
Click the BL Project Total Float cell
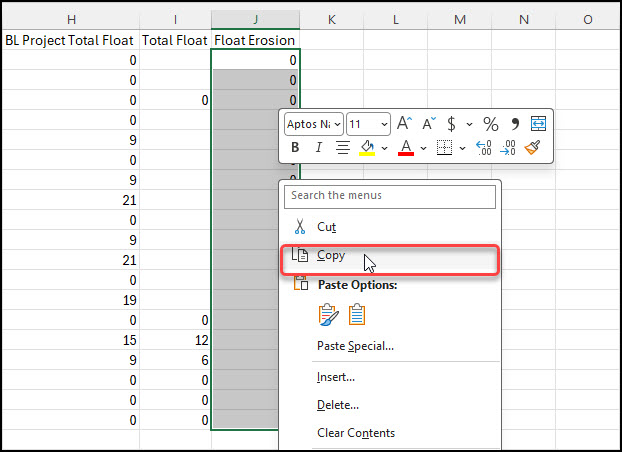point(71,40)
